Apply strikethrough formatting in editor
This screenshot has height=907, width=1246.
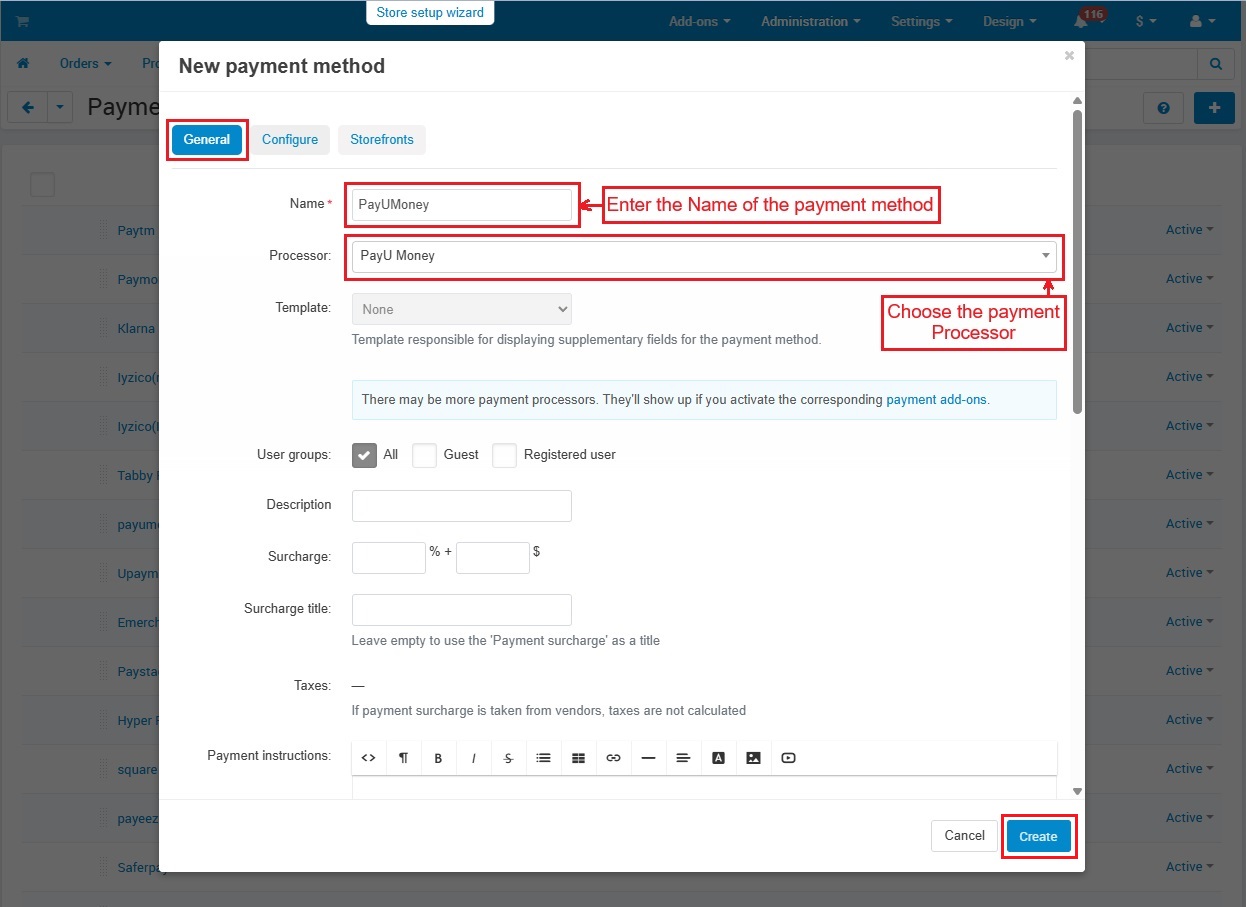pos(508,758)
